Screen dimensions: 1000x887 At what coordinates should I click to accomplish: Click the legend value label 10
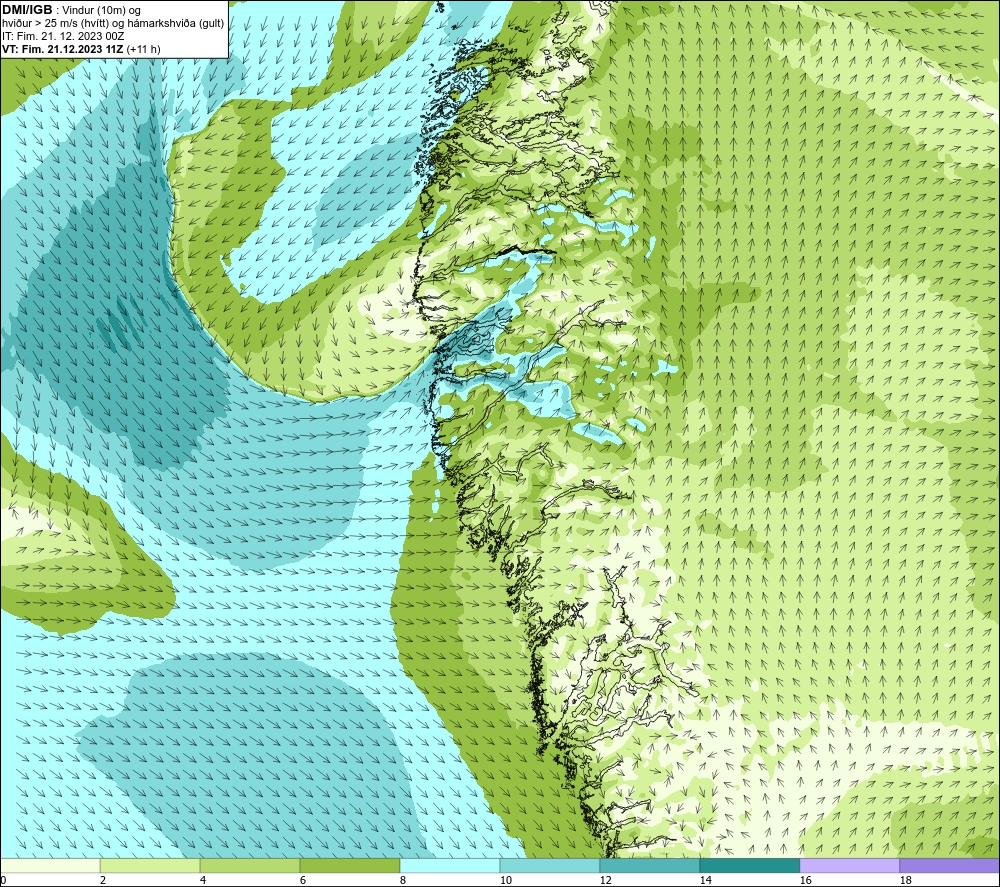[x=506, y=881]
